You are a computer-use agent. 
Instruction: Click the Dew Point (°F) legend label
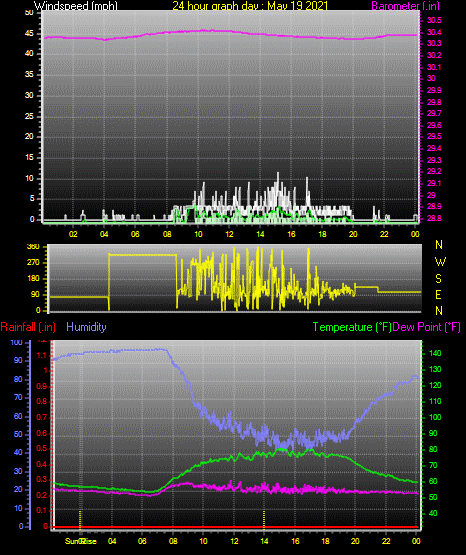[426, 327]
